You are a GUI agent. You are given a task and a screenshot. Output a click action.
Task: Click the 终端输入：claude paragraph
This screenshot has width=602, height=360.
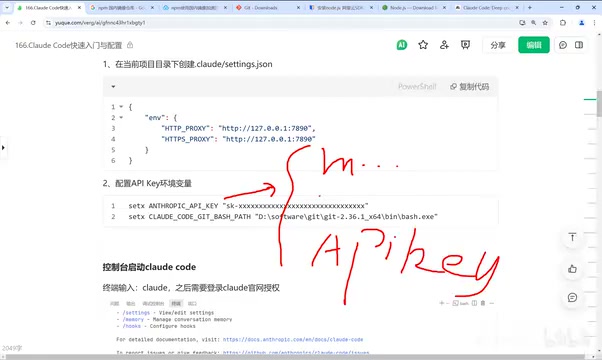click(x=191, y=288)
